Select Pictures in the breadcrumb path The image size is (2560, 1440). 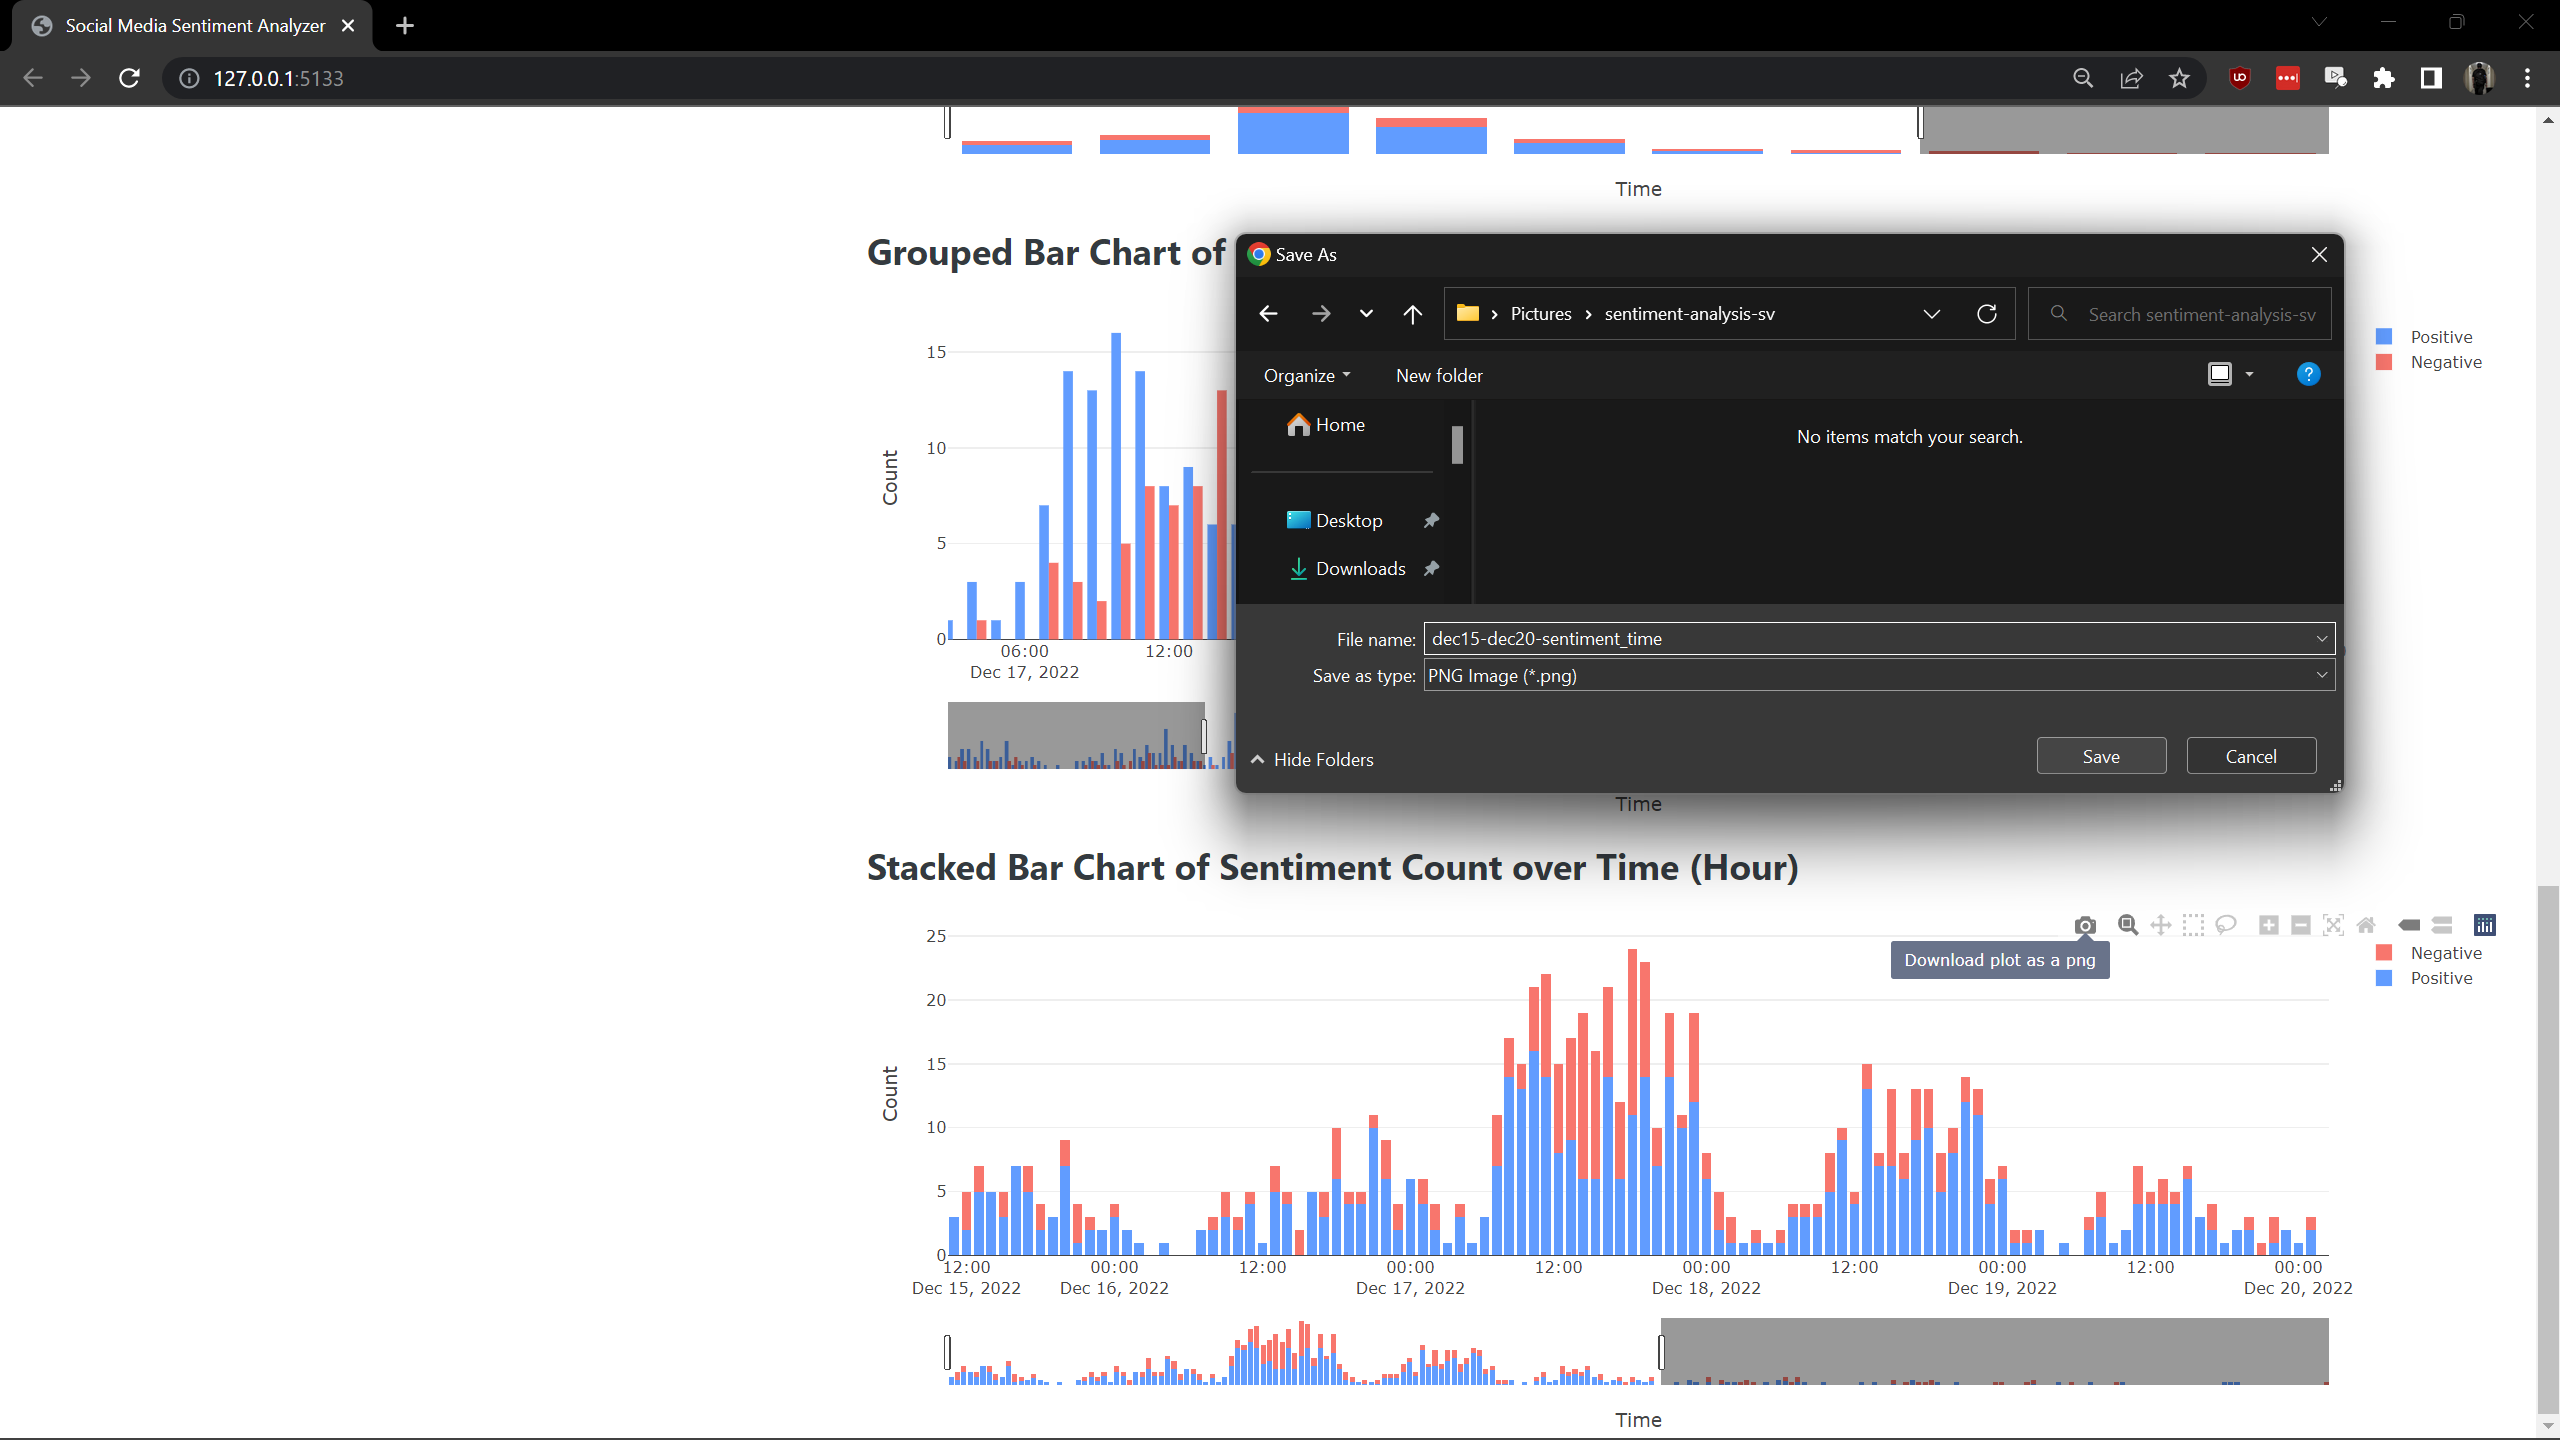tap(1540, 313)
